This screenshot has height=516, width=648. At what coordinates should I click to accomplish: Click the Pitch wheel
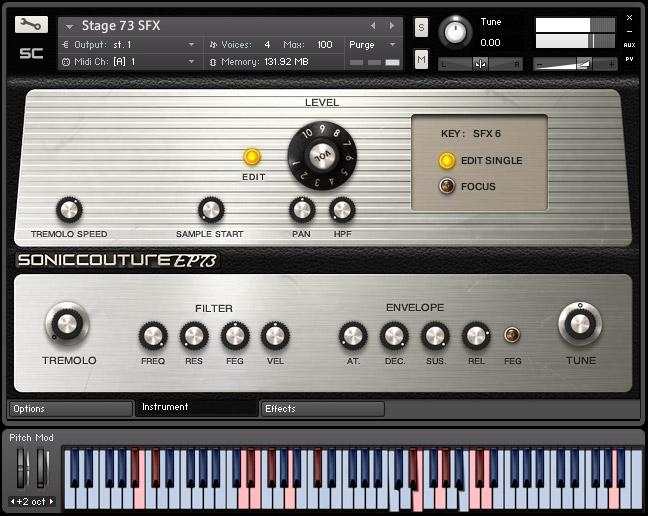pos(22,468)
